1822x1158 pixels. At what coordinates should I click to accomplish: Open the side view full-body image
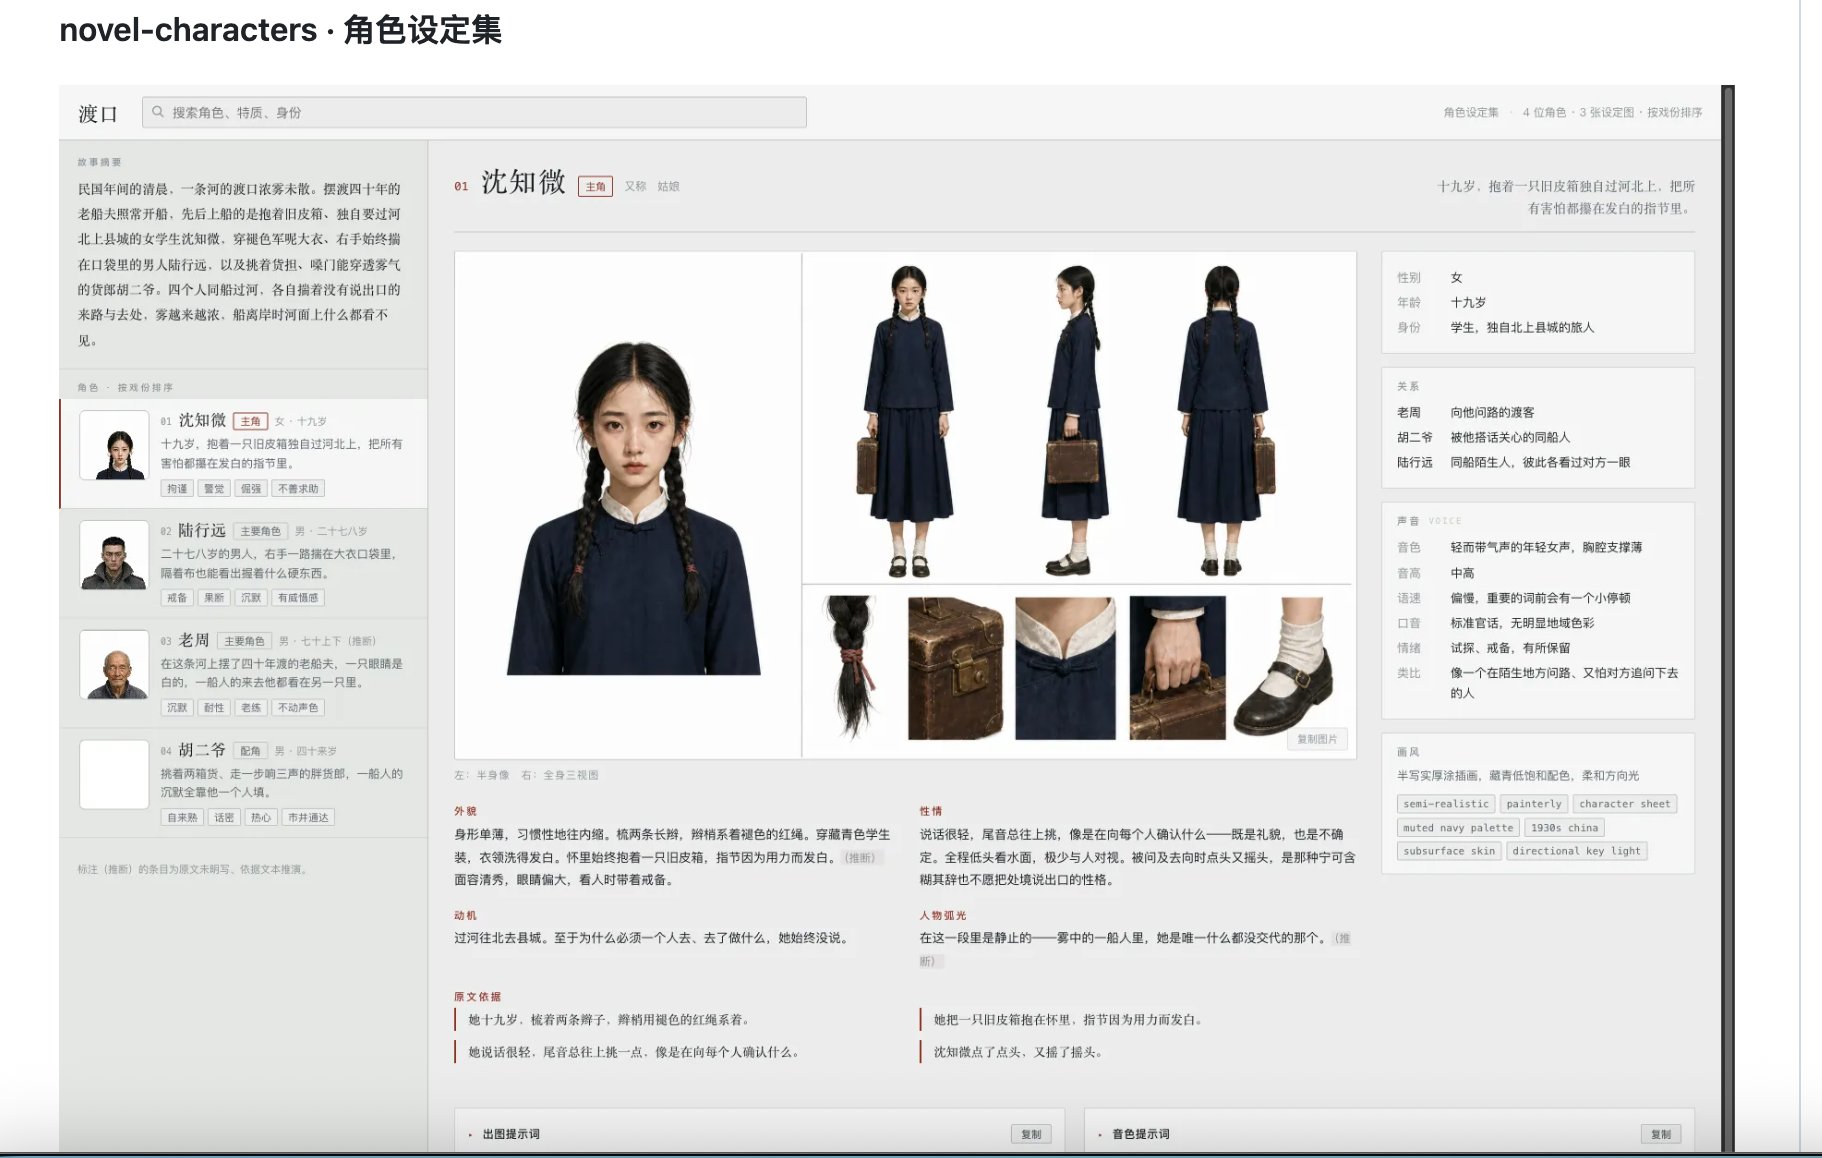[1073, 420]
